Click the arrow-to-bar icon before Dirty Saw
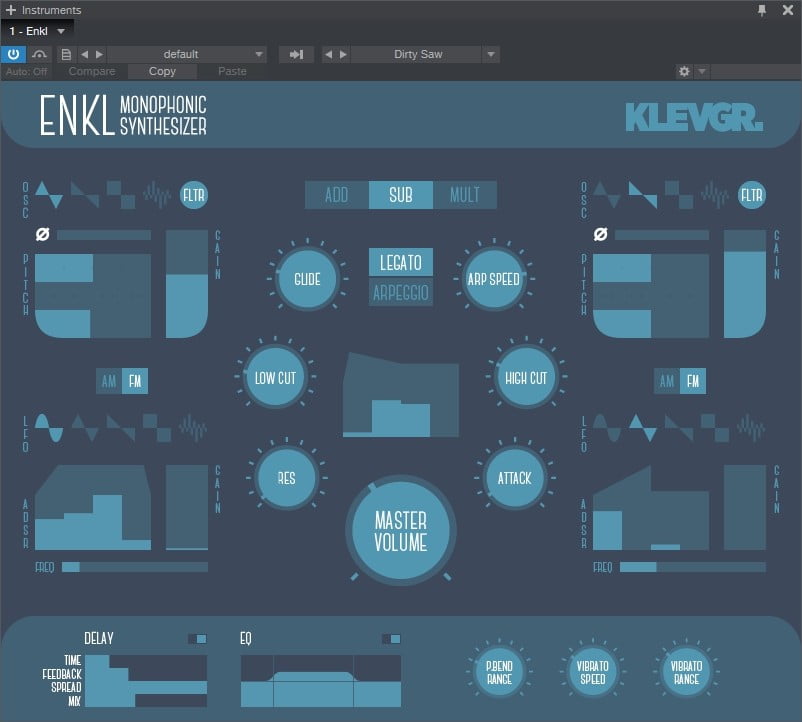802x722 pixels. pyautogui.click(x=296, y=54)
